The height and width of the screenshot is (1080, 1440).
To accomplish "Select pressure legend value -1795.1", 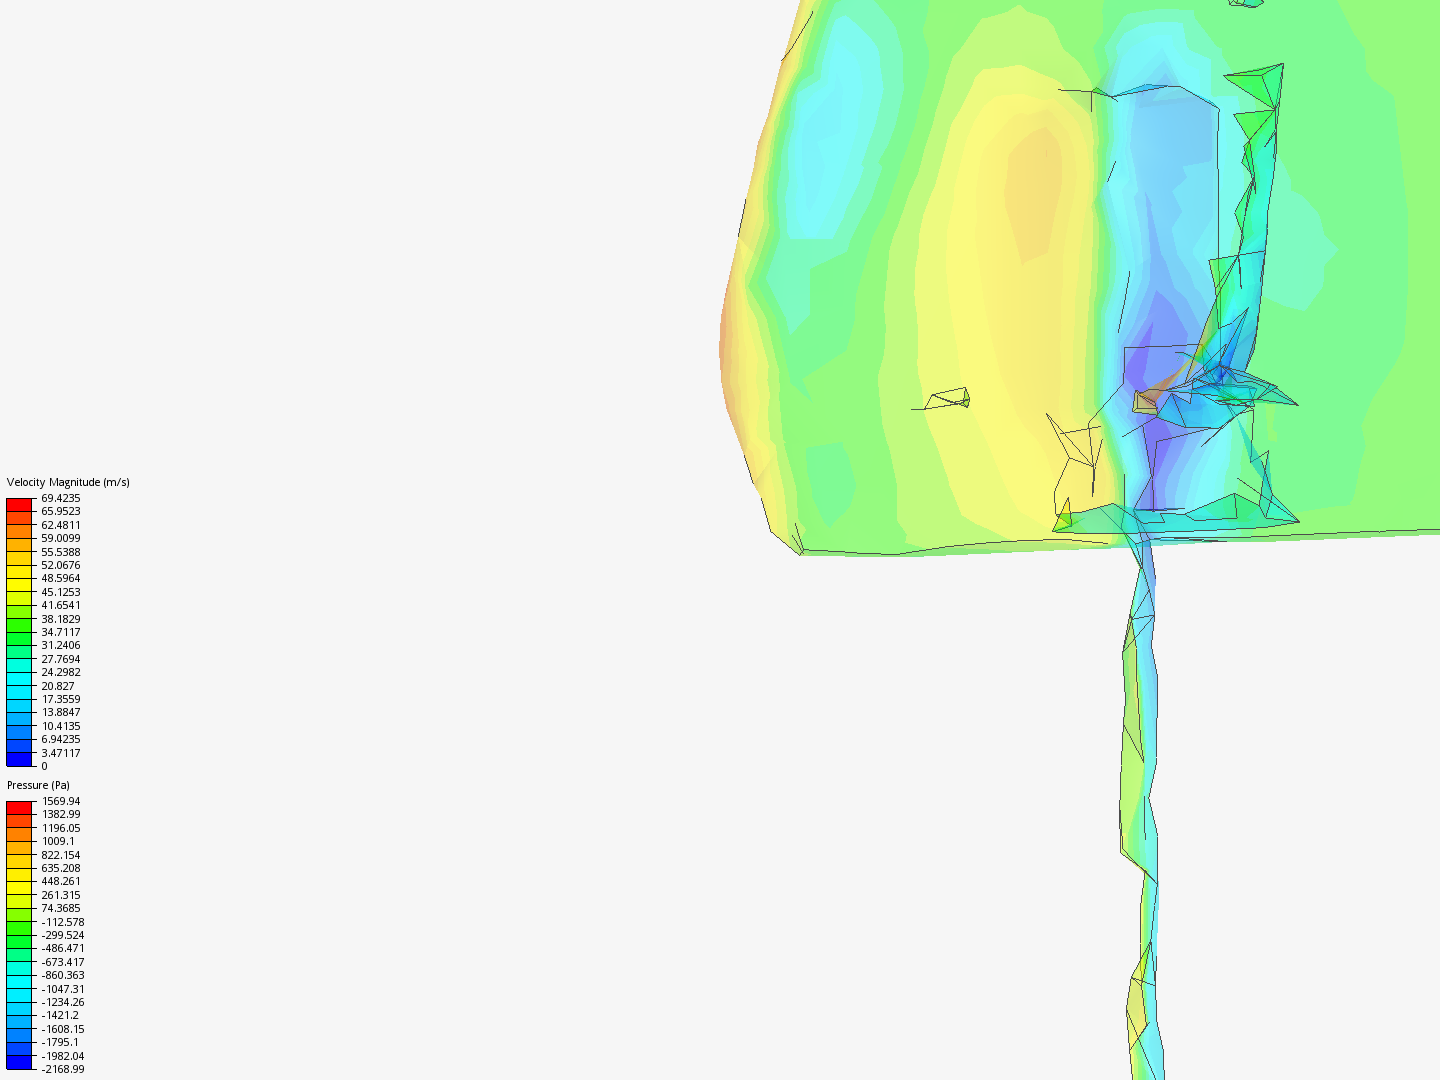I will click(x=60, y=1042).
